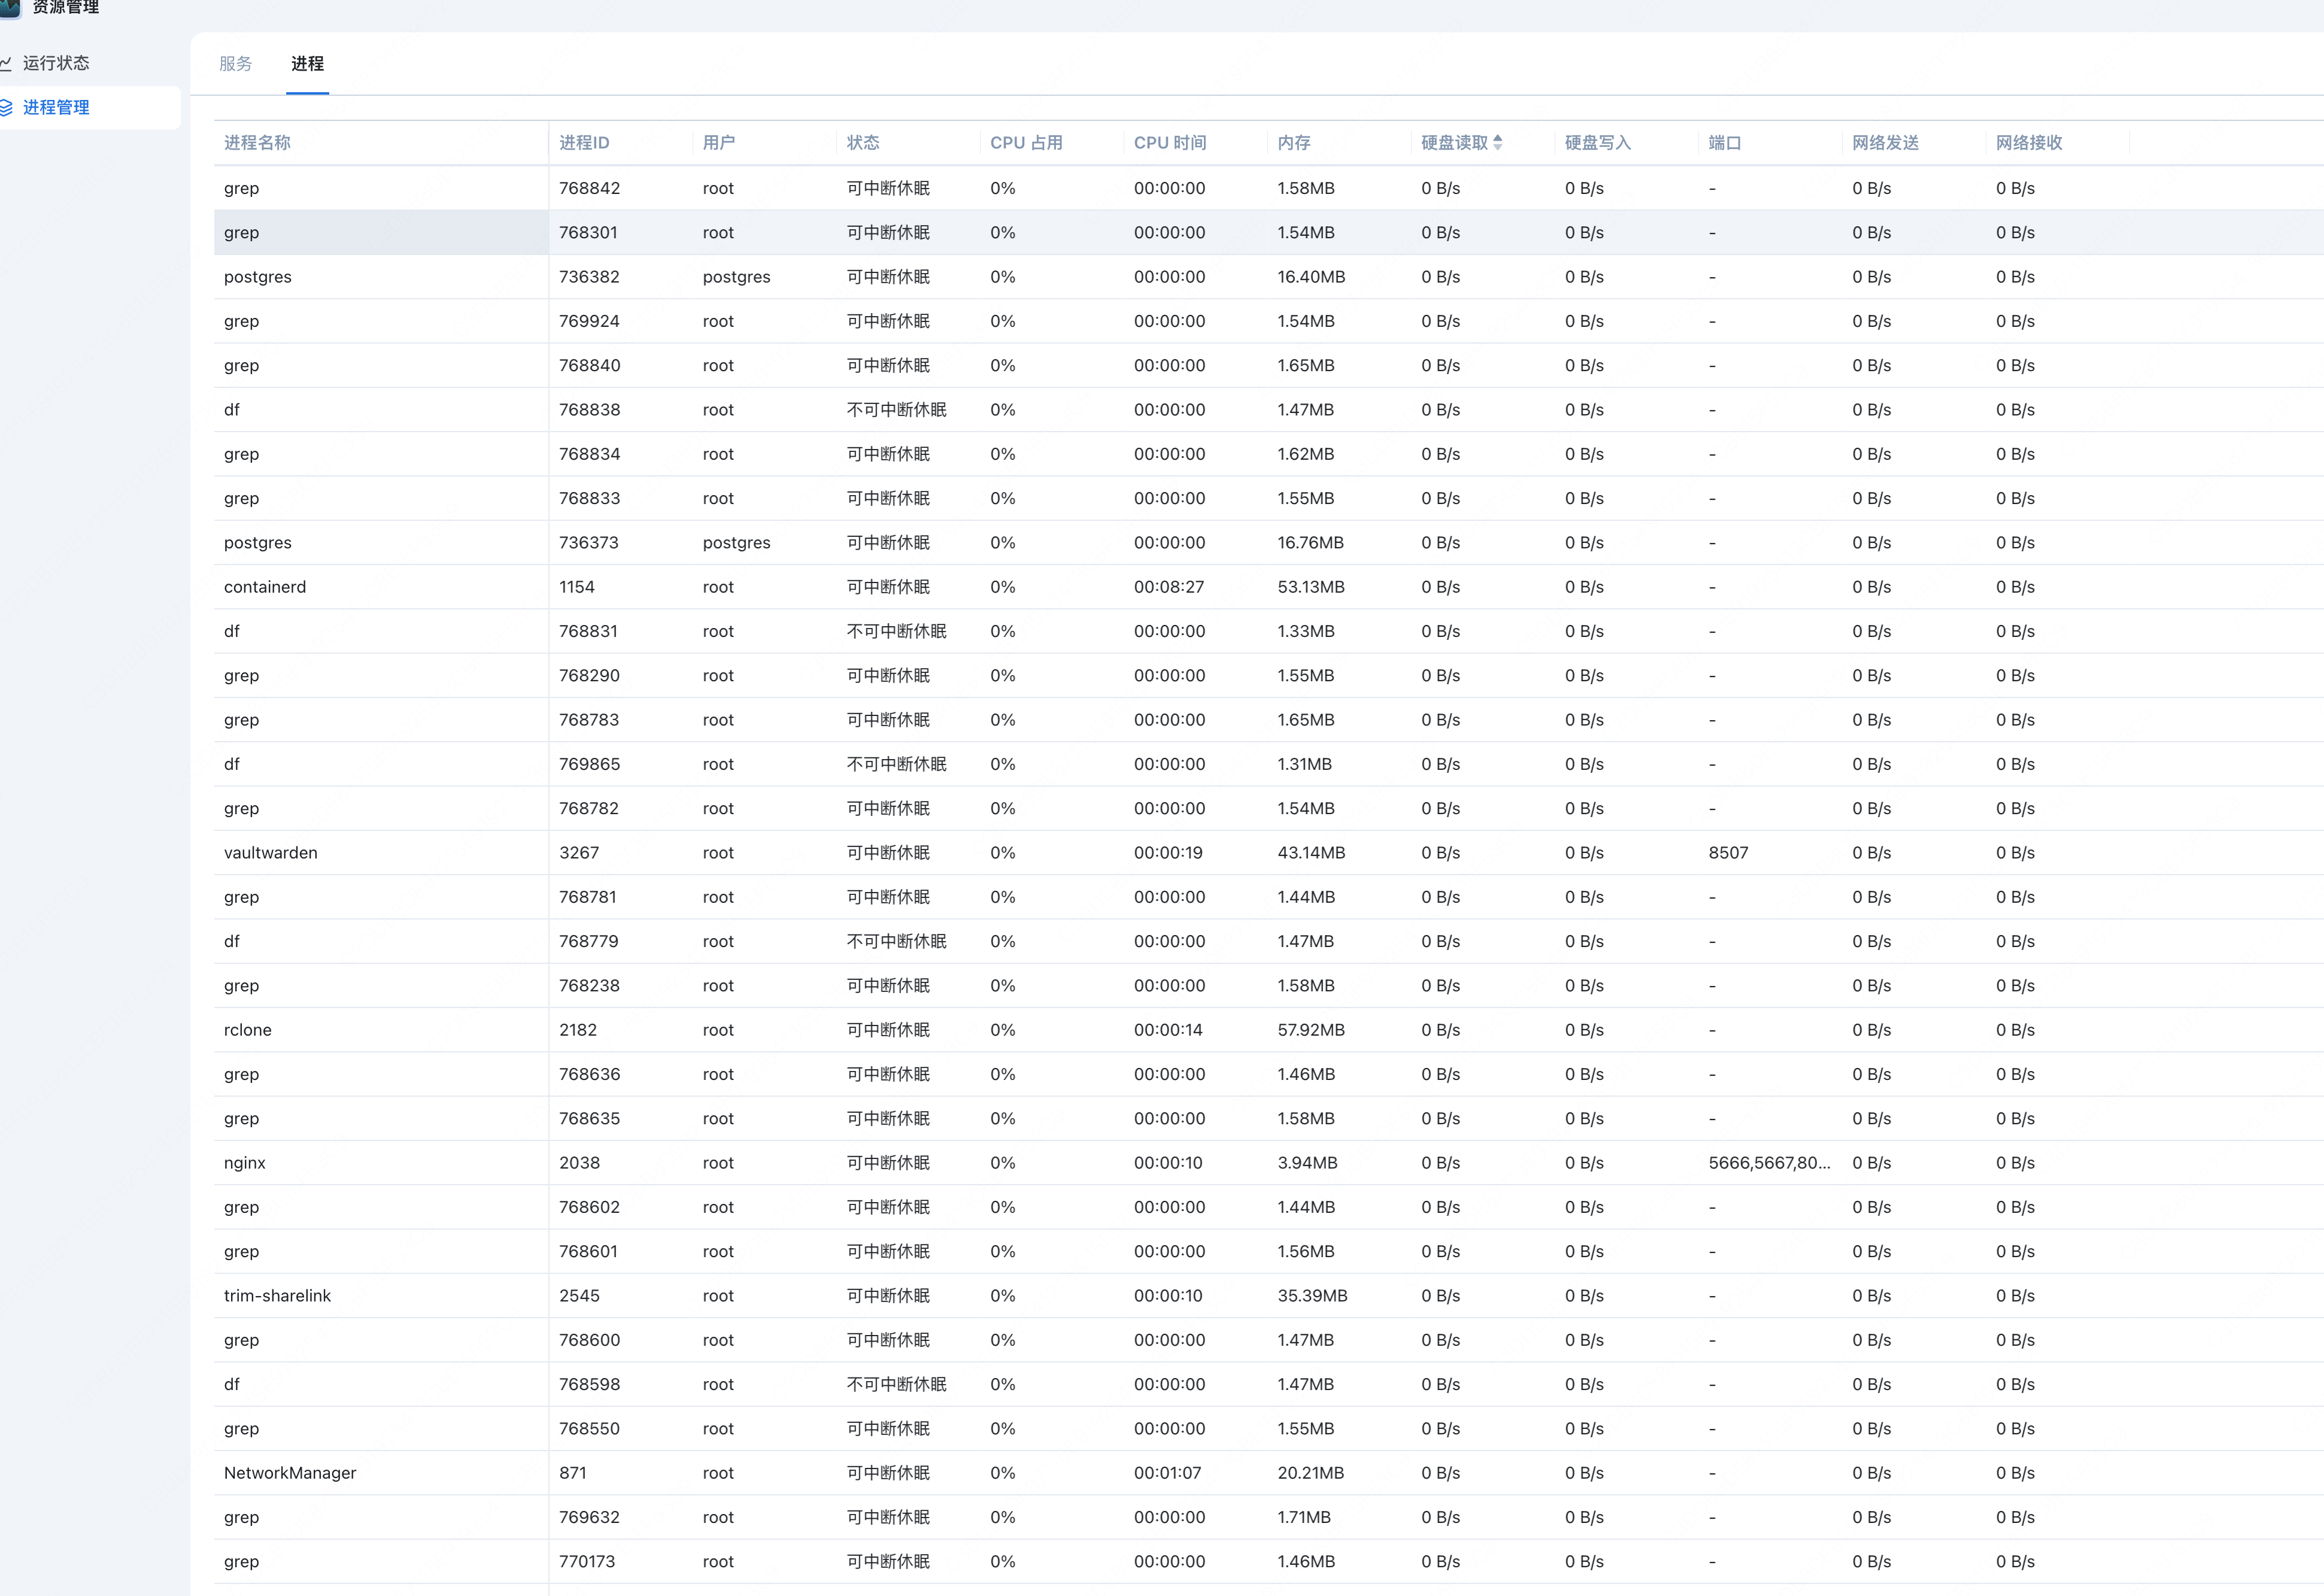Click the 网络接收 column header
Image resolution: width=2324 pixels, height=1596 pixels.
2028,143
